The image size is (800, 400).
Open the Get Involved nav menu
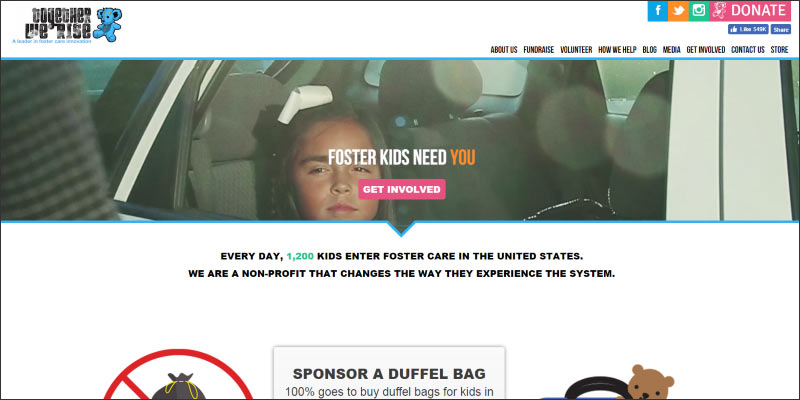tap(706, 50)
